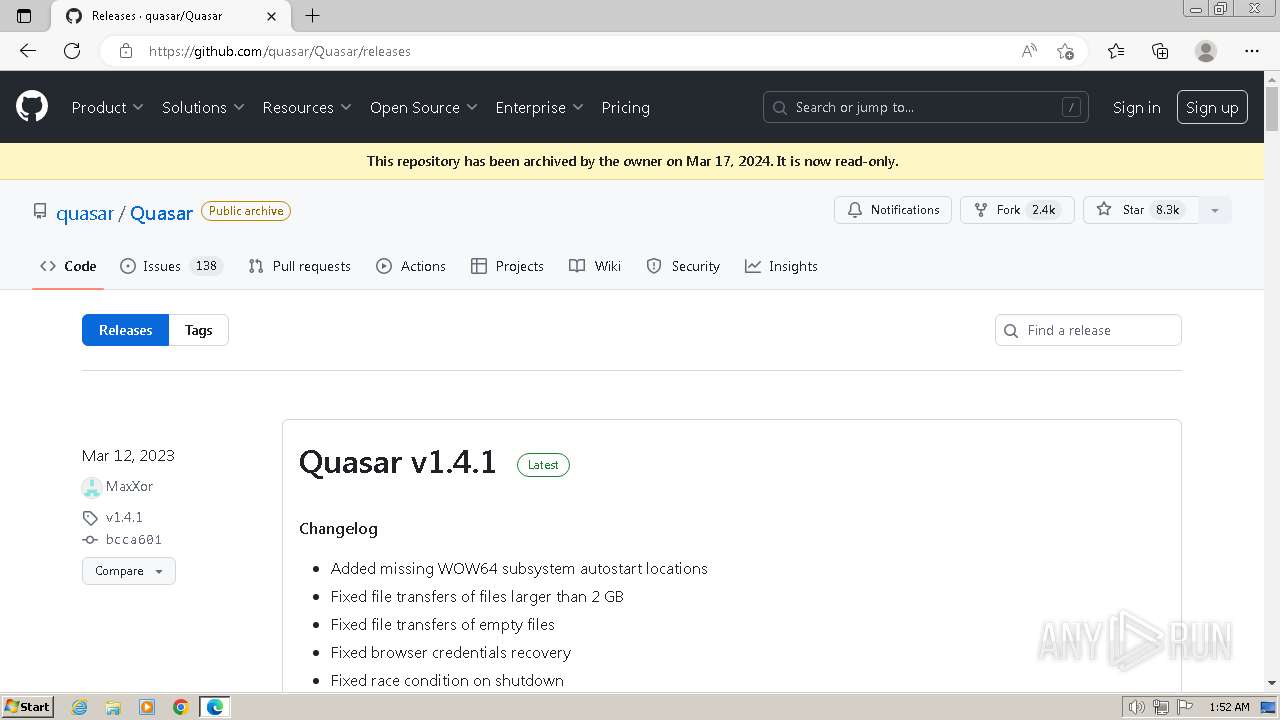Switch to the Security tab
The height and width of the screenshot is (720, 1280).
pos(683,266)
